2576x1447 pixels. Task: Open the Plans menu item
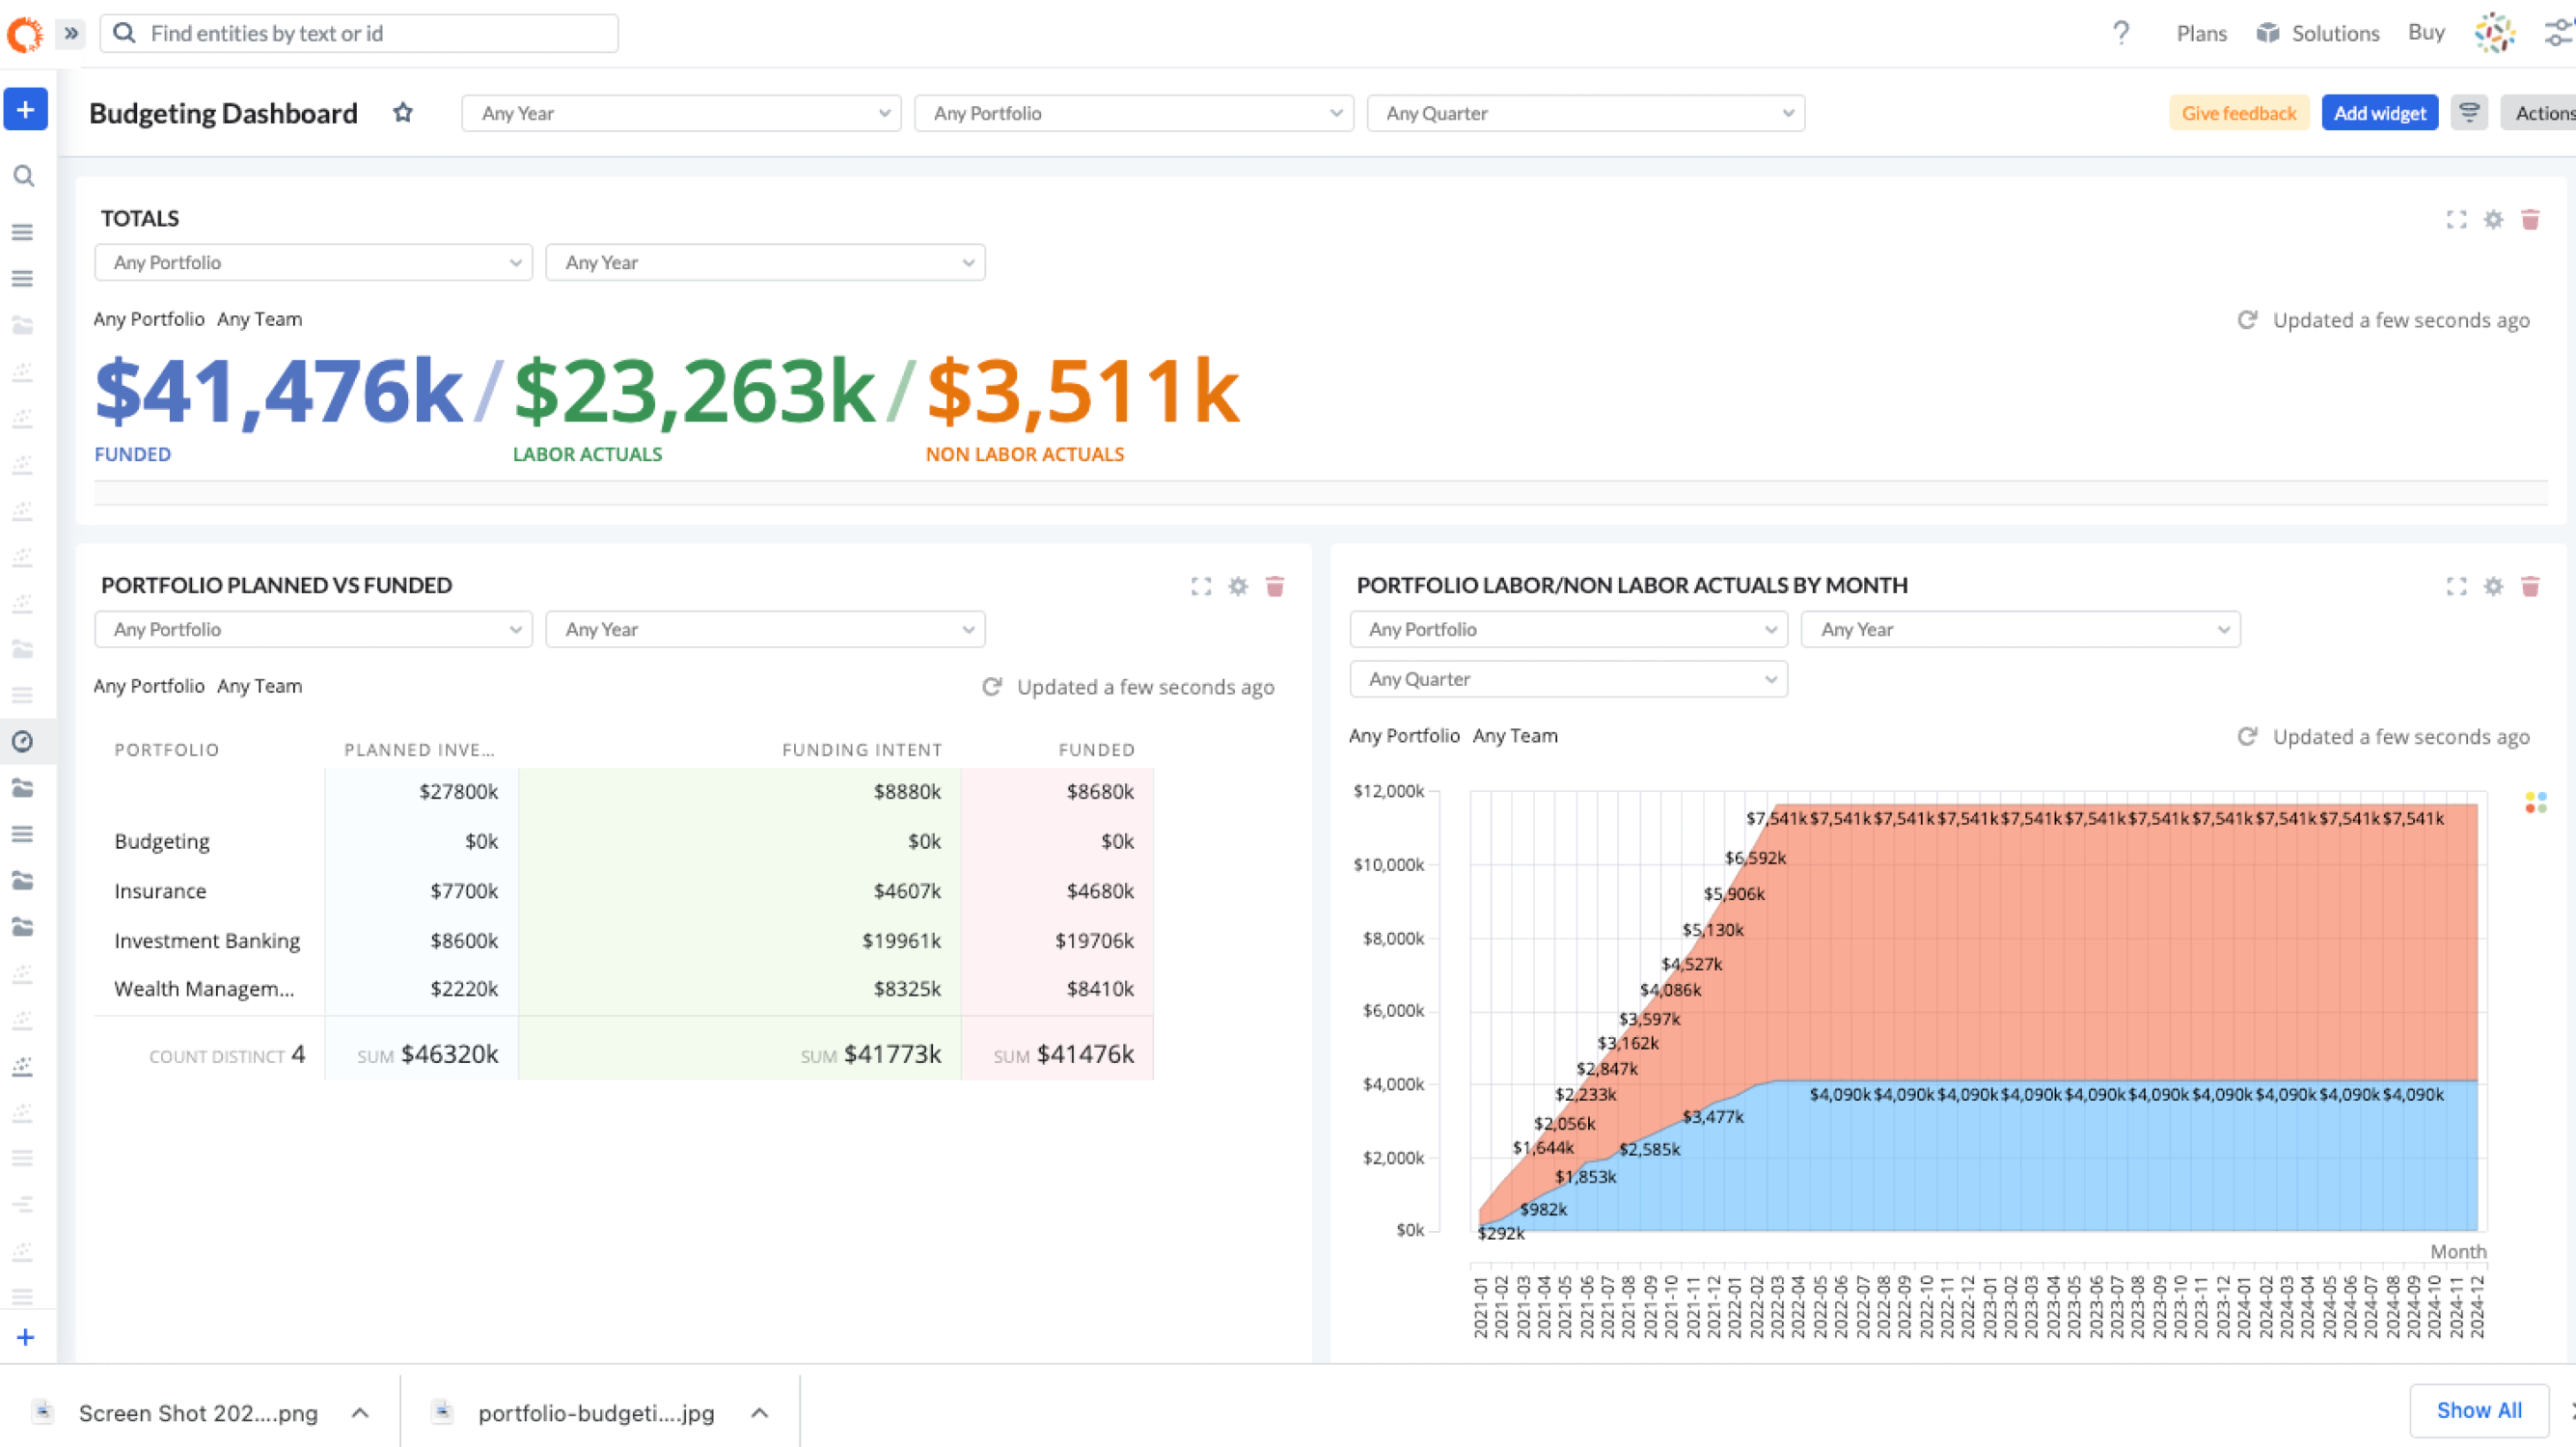pyautogui.click(x=2201, y=33)
